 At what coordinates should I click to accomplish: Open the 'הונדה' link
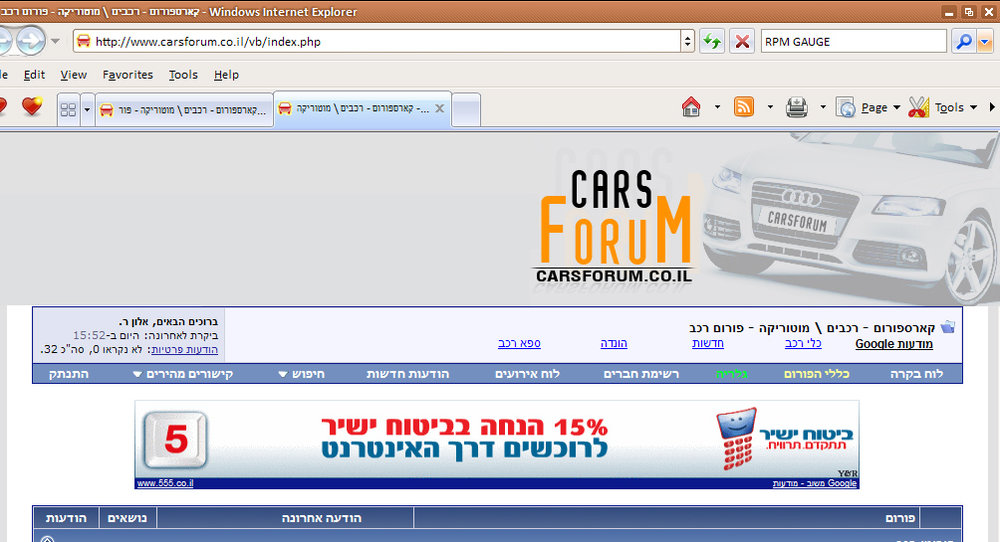[614, 343]
